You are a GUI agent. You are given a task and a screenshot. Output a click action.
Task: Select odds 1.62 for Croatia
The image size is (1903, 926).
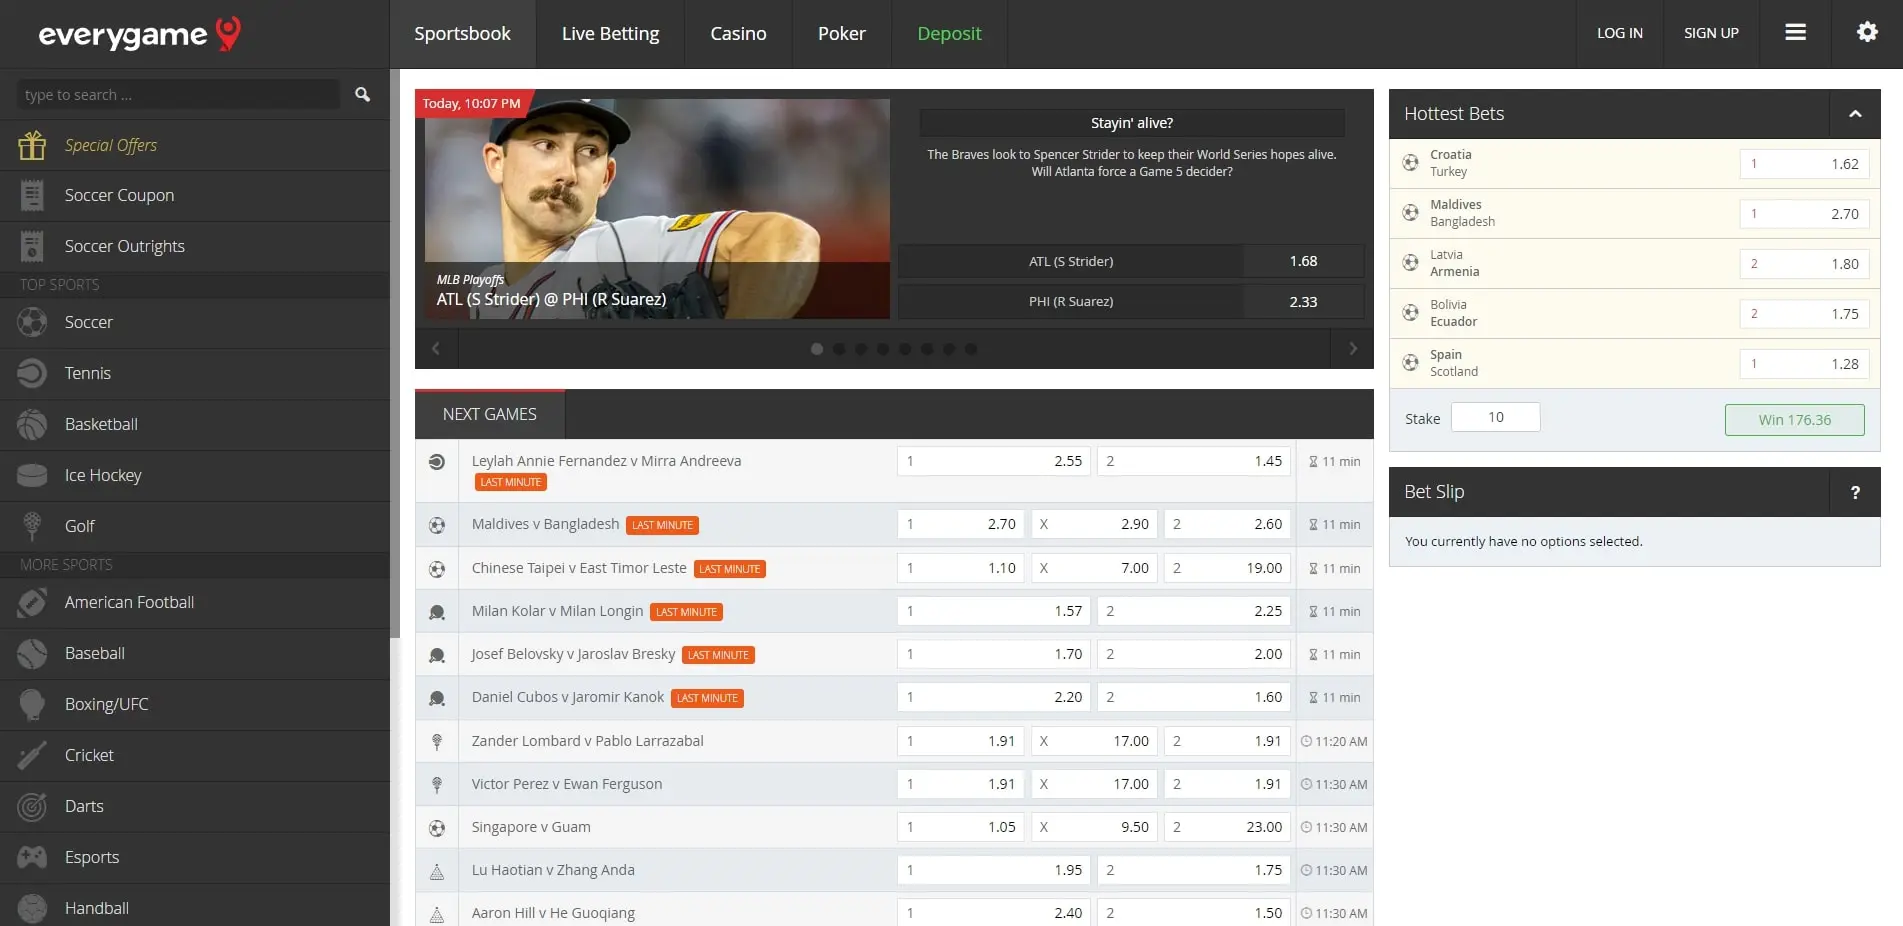(1804, 164)
